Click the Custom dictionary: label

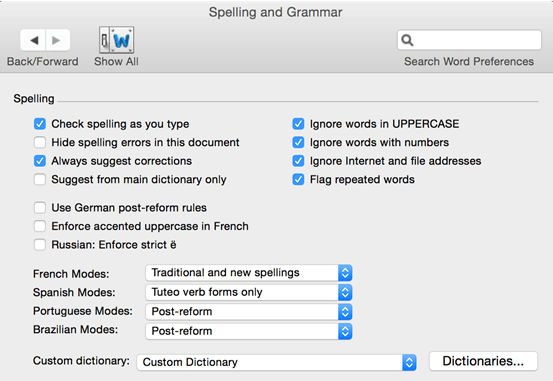point(81,361)
